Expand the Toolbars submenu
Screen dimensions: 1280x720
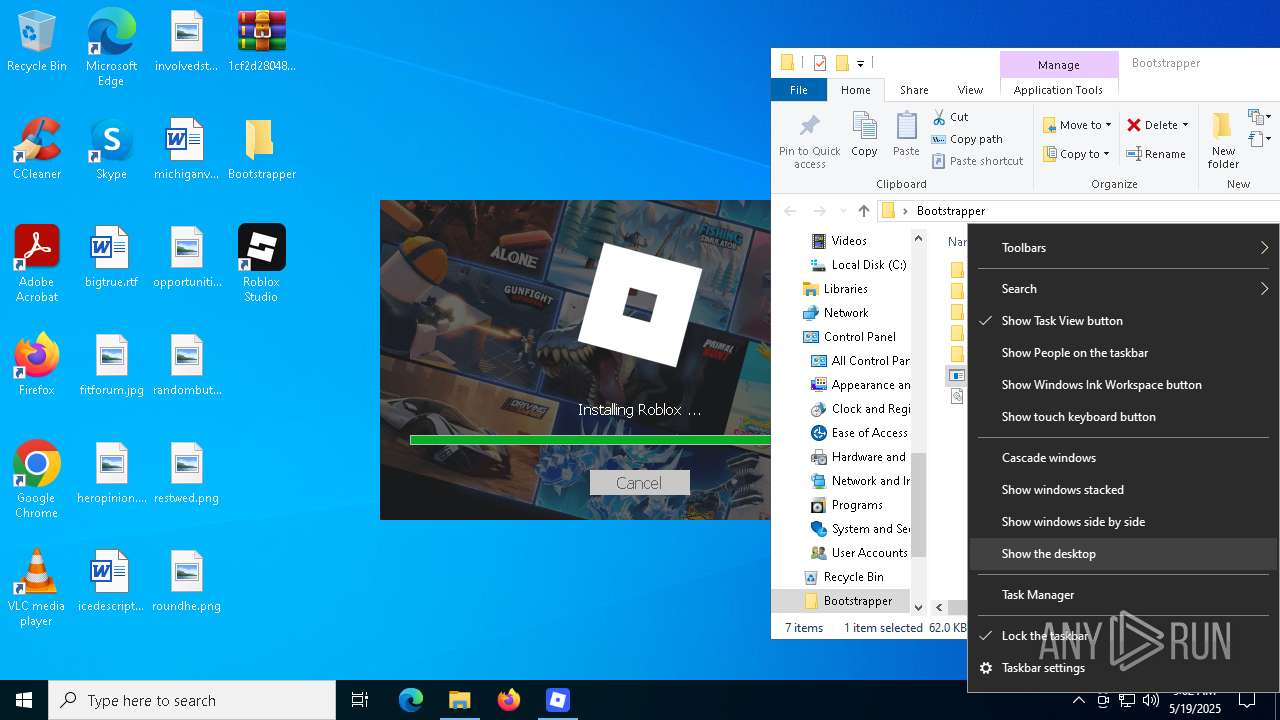coord(1124,248)
